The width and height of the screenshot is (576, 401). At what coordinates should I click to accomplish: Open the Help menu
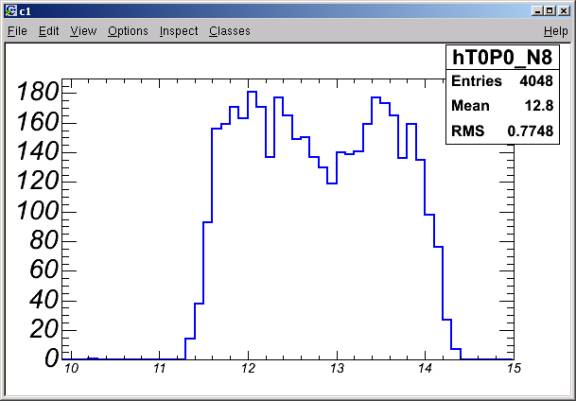click(x=556, y=31)
